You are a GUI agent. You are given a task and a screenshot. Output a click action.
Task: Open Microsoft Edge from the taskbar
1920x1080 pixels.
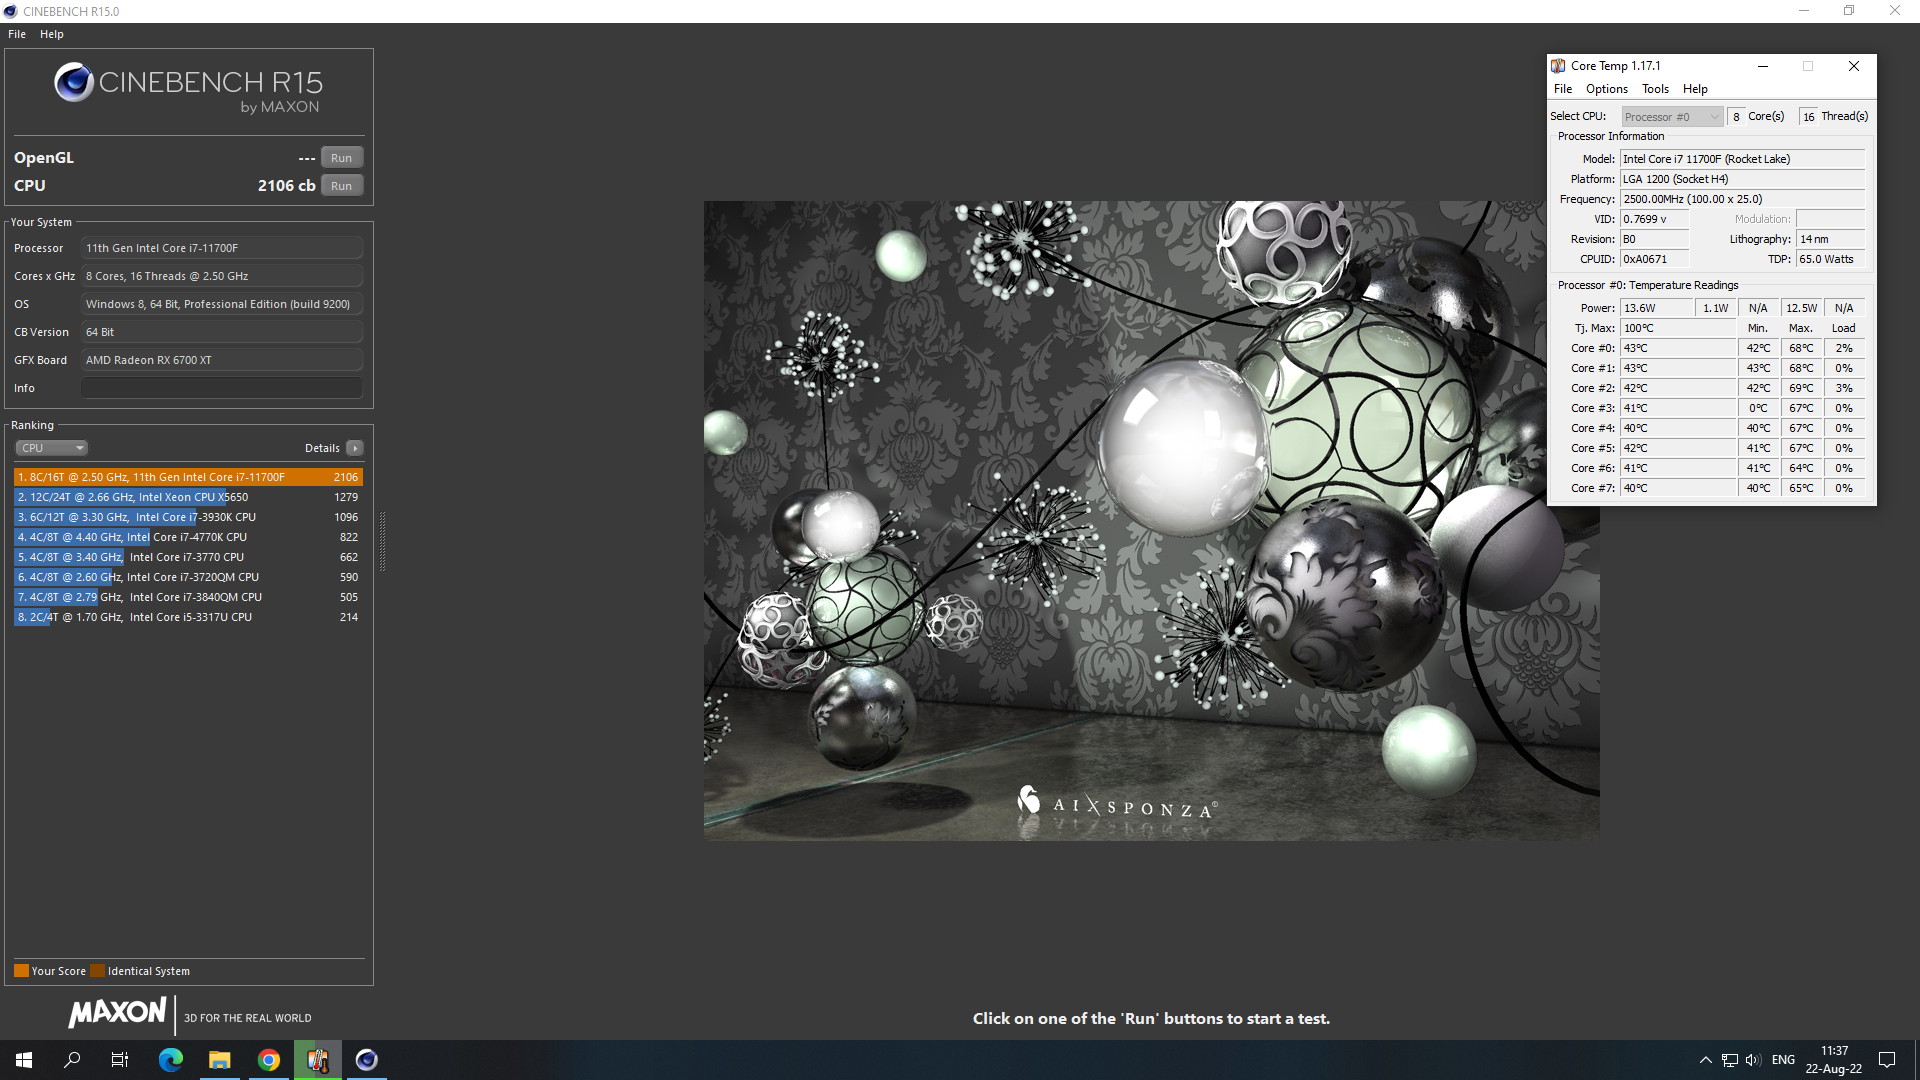pyautogui.click(x=171, y=1060)
